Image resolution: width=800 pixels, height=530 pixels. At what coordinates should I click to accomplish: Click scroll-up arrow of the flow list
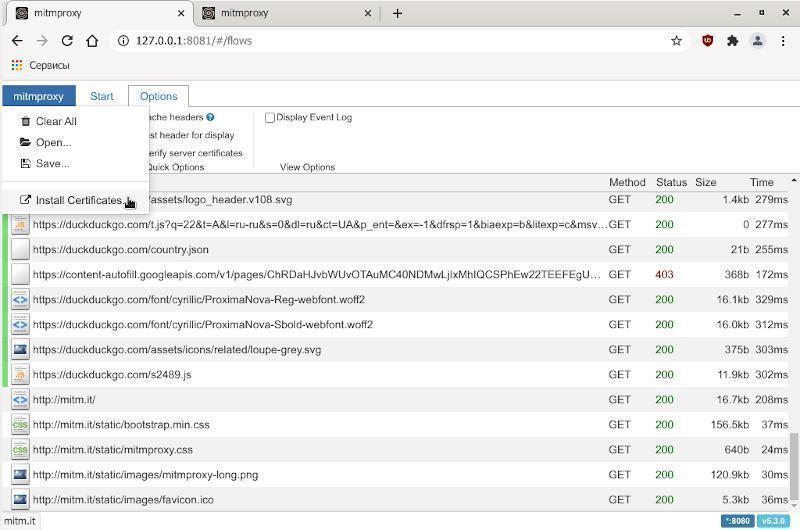click(x=793, y=181)
